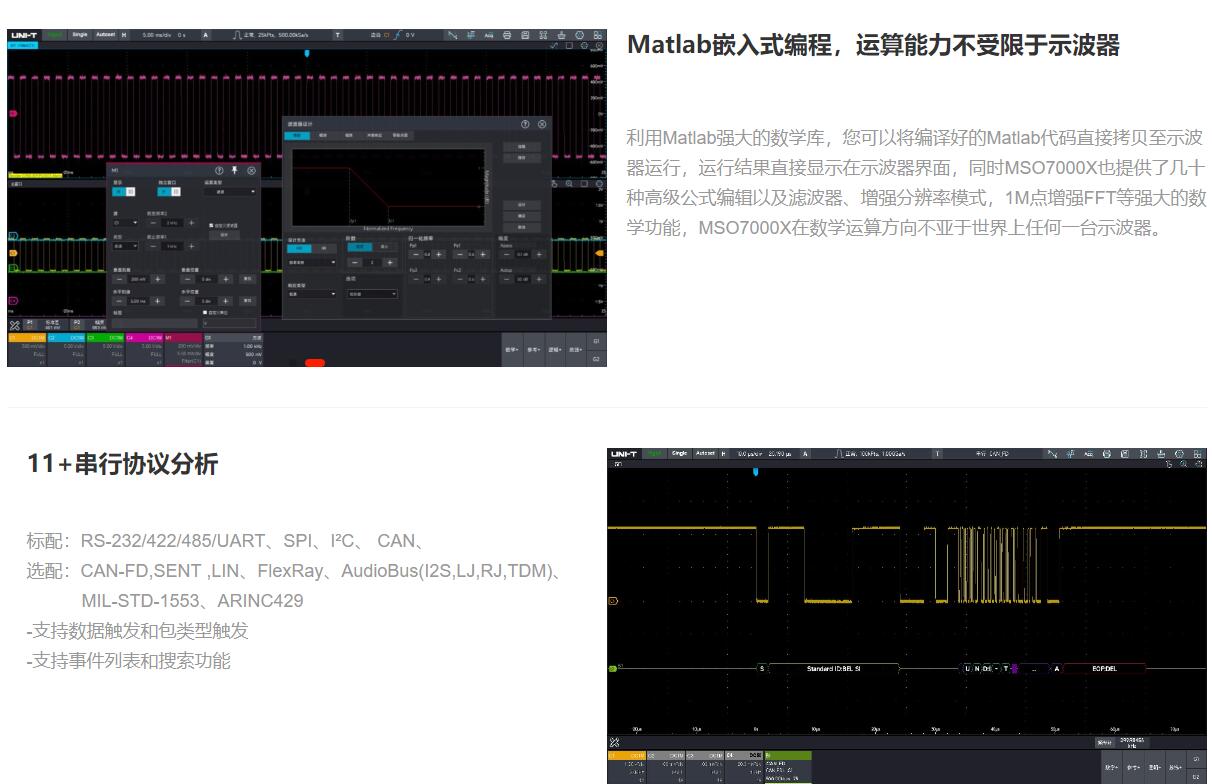Open the response type dropdown in the filter design dialog
The image size is (1212, 784).
[x=313, y=294]
